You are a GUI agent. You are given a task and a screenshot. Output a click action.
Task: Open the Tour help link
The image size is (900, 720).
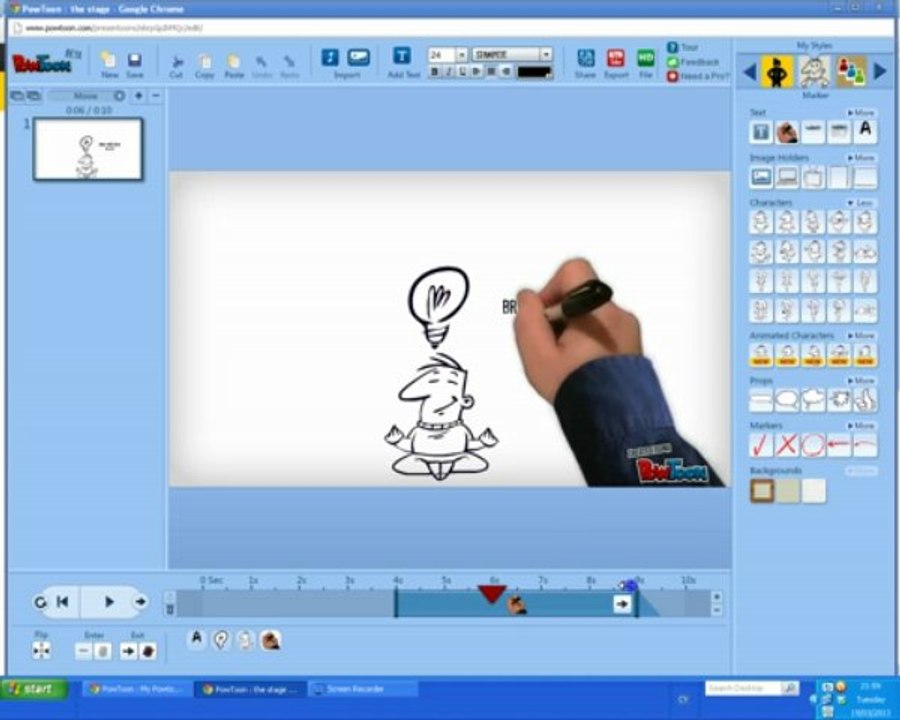[x=682, y=47]
